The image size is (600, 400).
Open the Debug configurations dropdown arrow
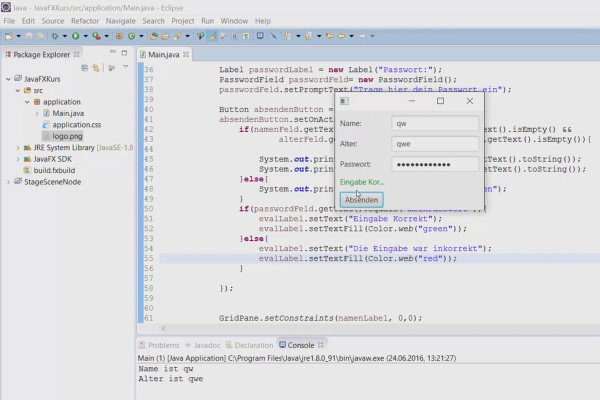[65, 36]
